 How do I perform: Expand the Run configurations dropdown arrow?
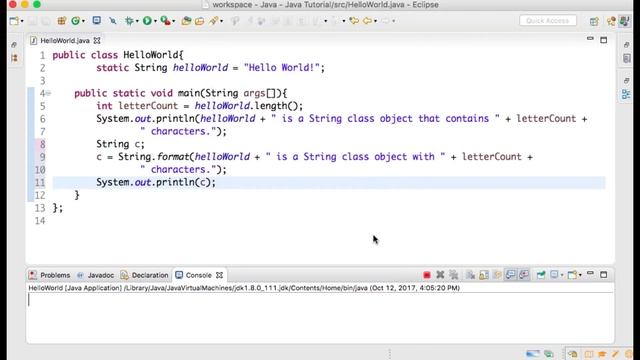click(155, 21)
